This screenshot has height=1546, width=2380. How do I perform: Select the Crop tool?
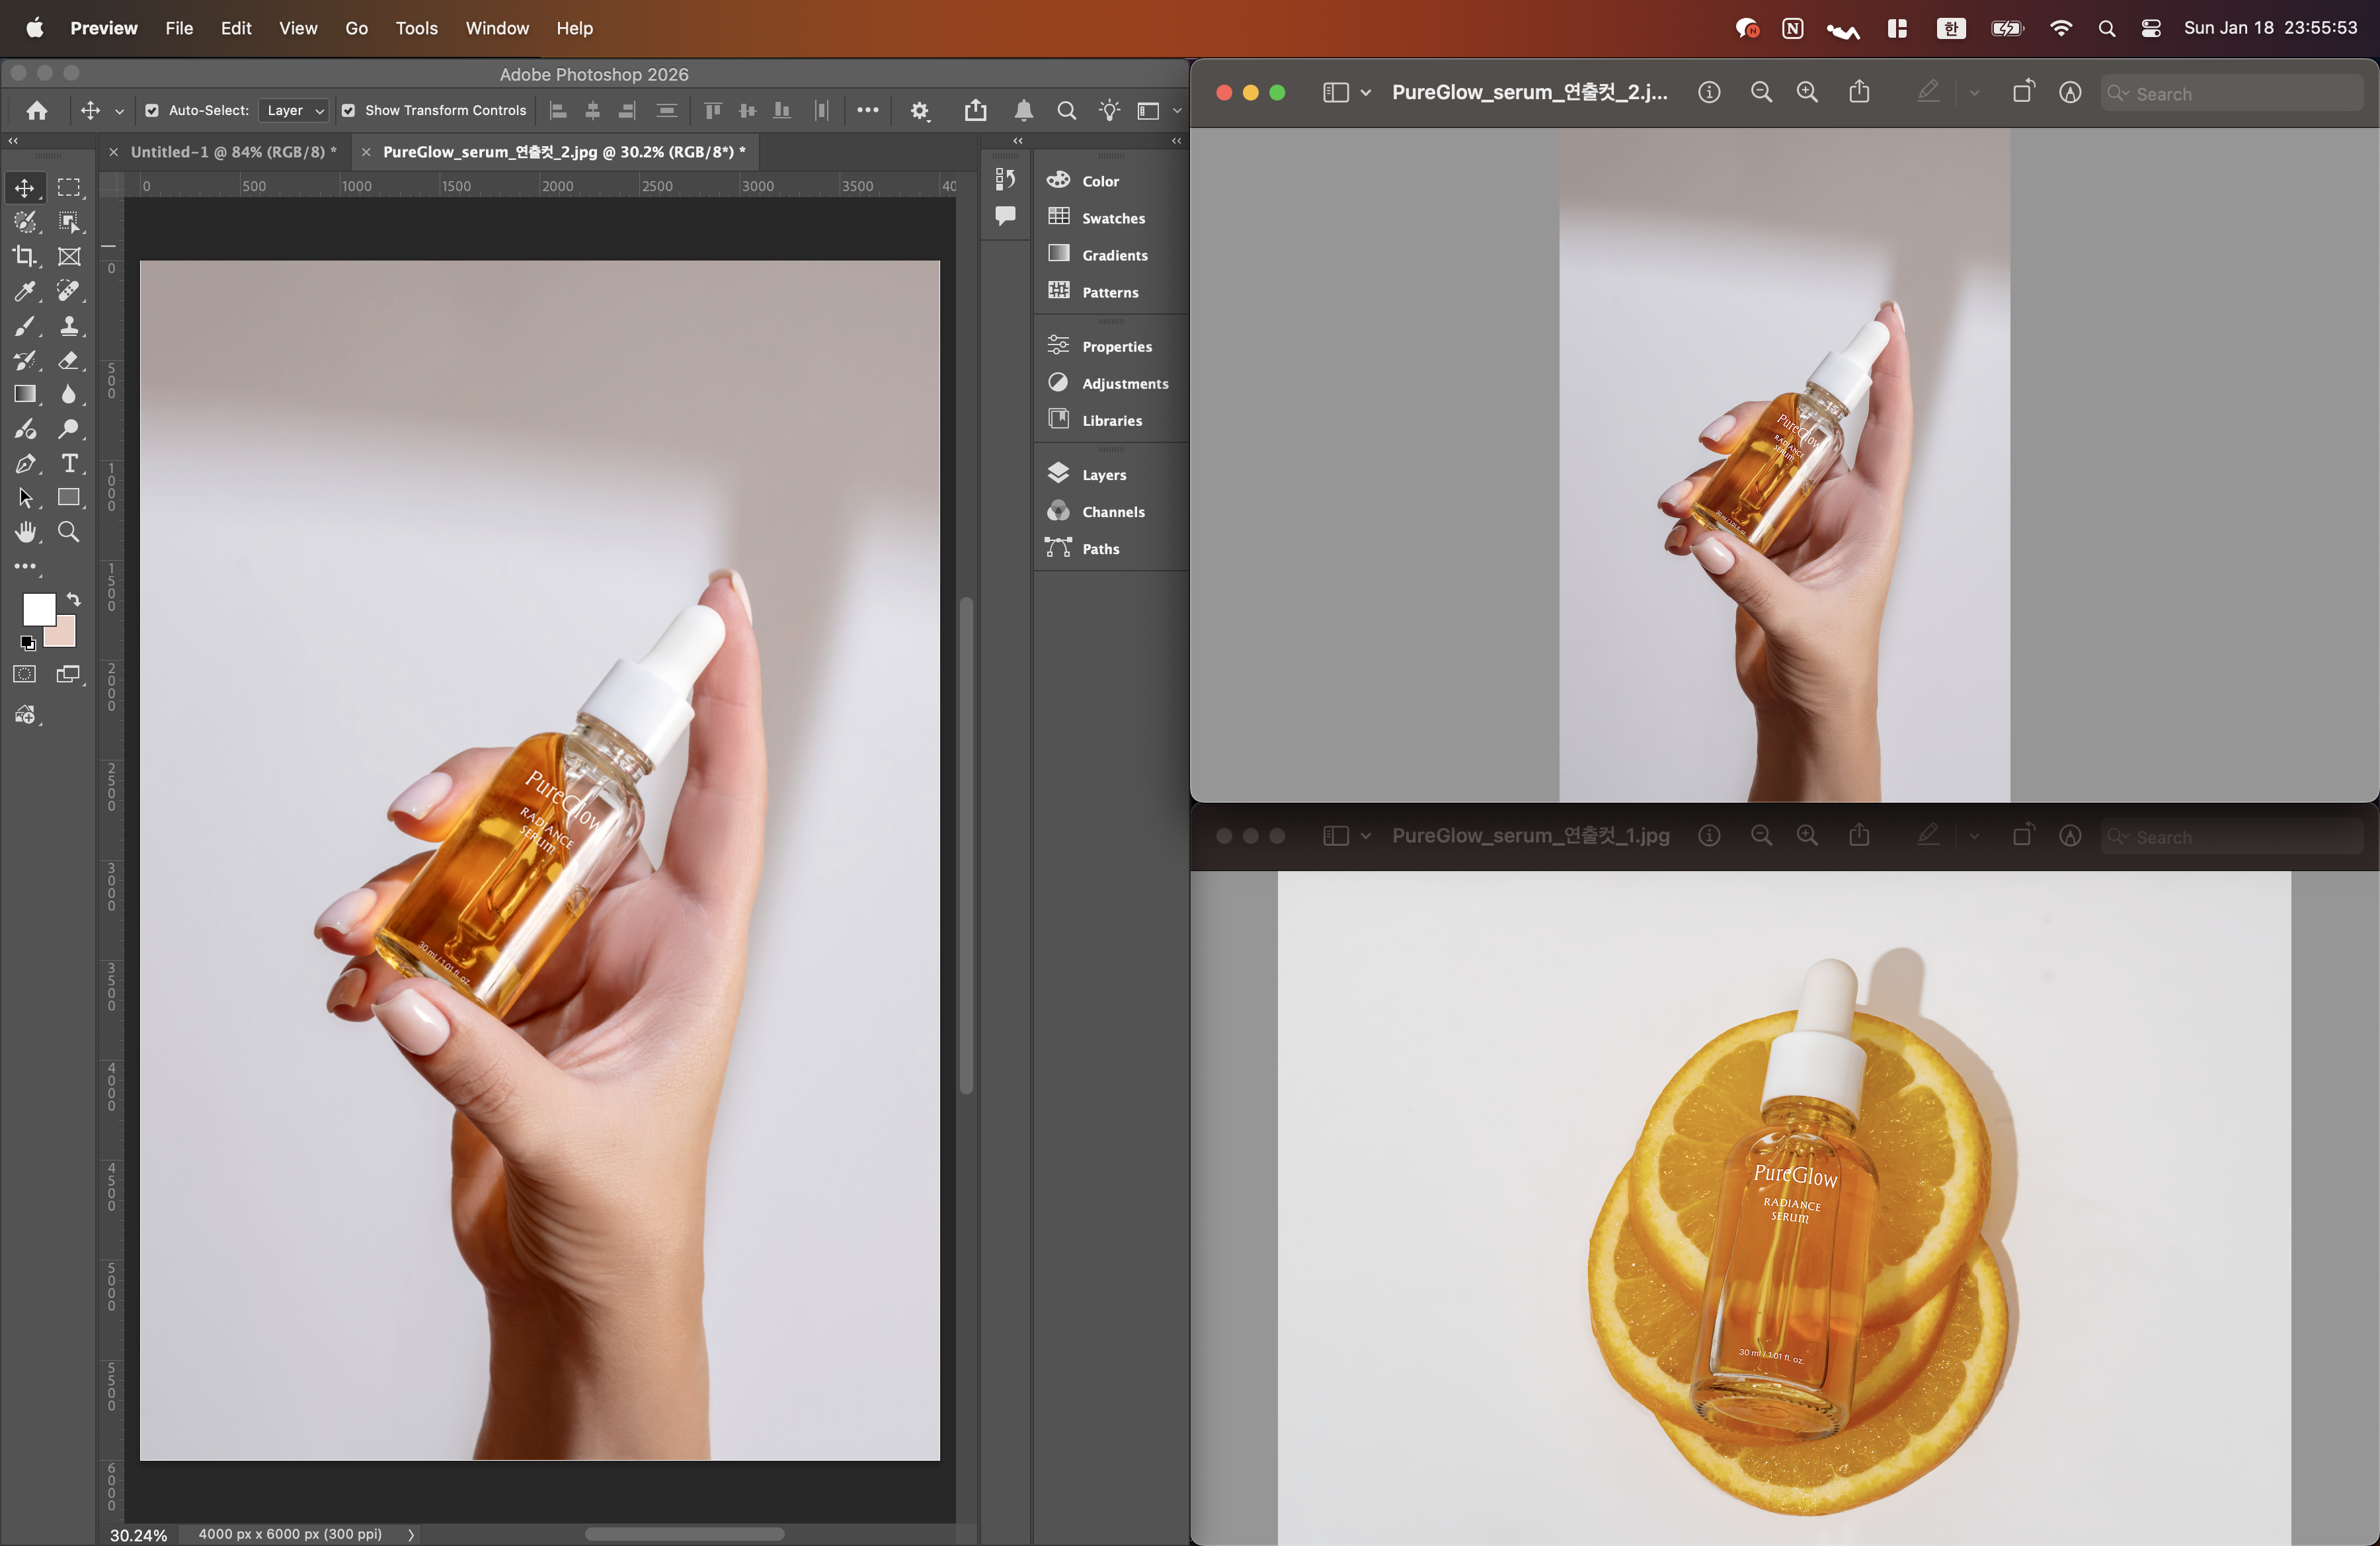point(24,256)
